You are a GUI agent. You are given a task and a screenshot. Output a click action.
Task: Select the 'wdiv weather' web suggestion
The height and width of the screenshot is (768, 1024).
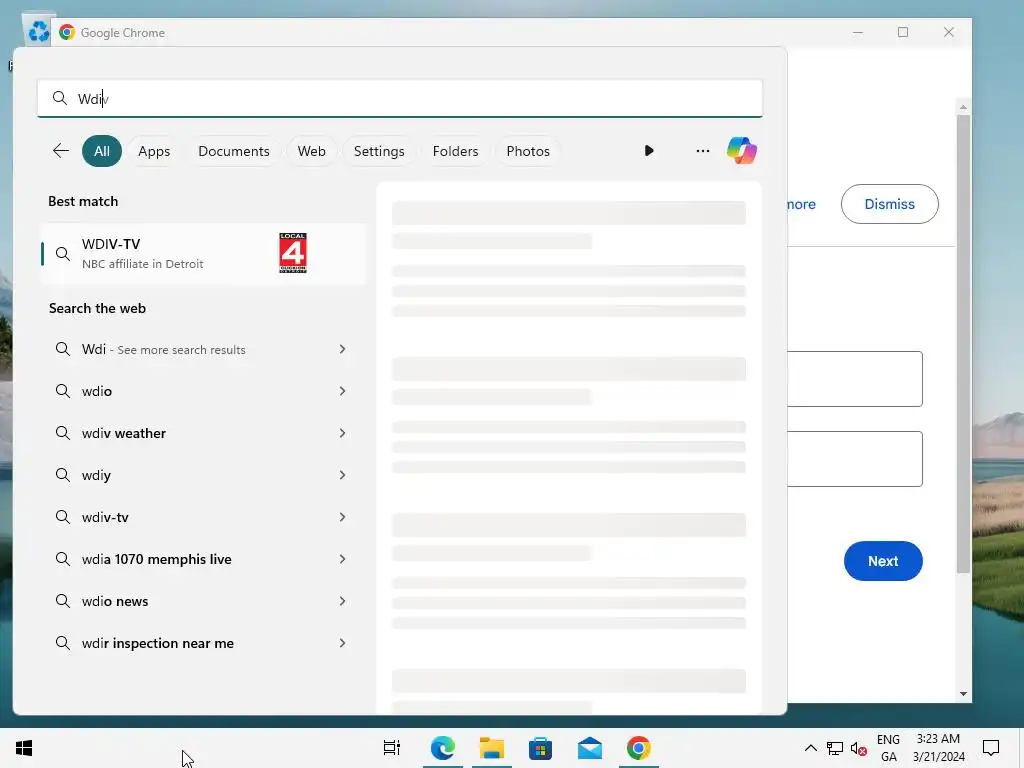[x=123, y=433]
